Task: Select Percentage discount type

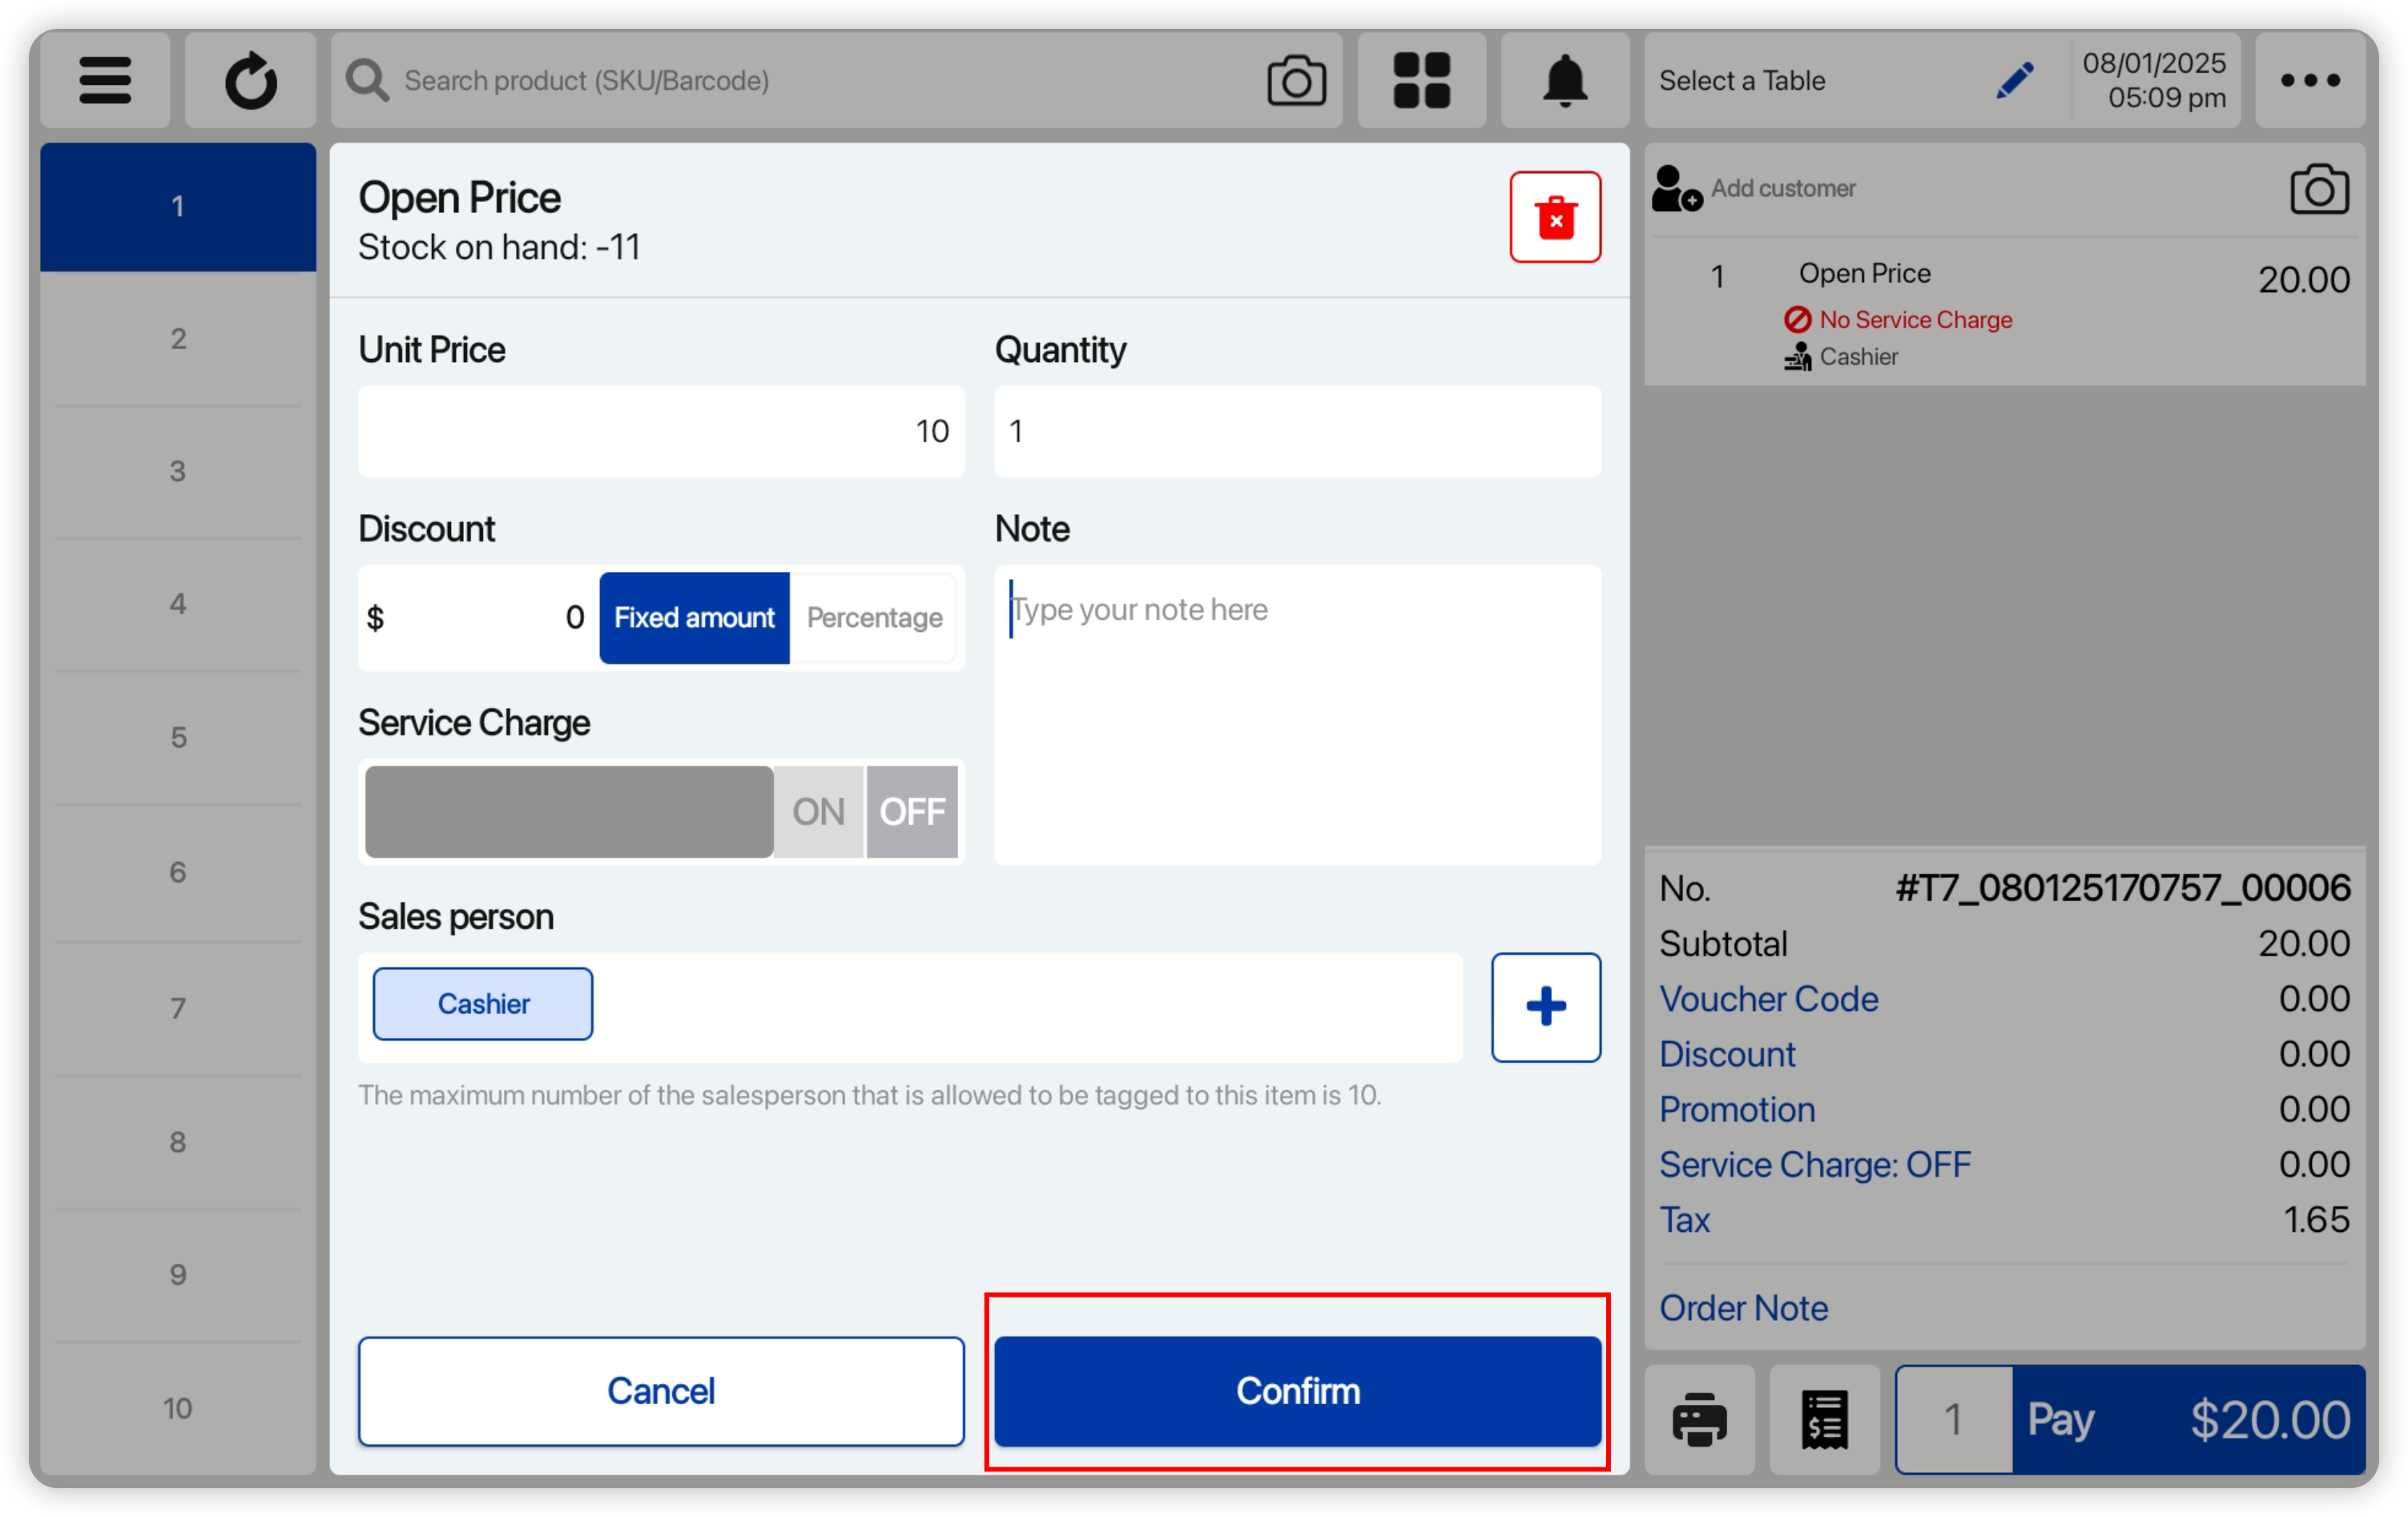Action: [x=874, y=618]
